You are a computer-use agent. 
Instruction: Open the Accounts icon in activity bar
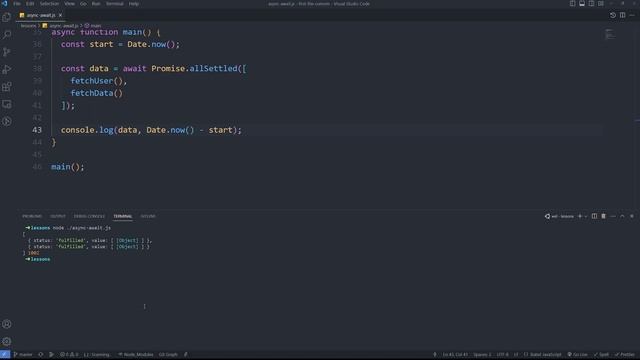(7, 324)
